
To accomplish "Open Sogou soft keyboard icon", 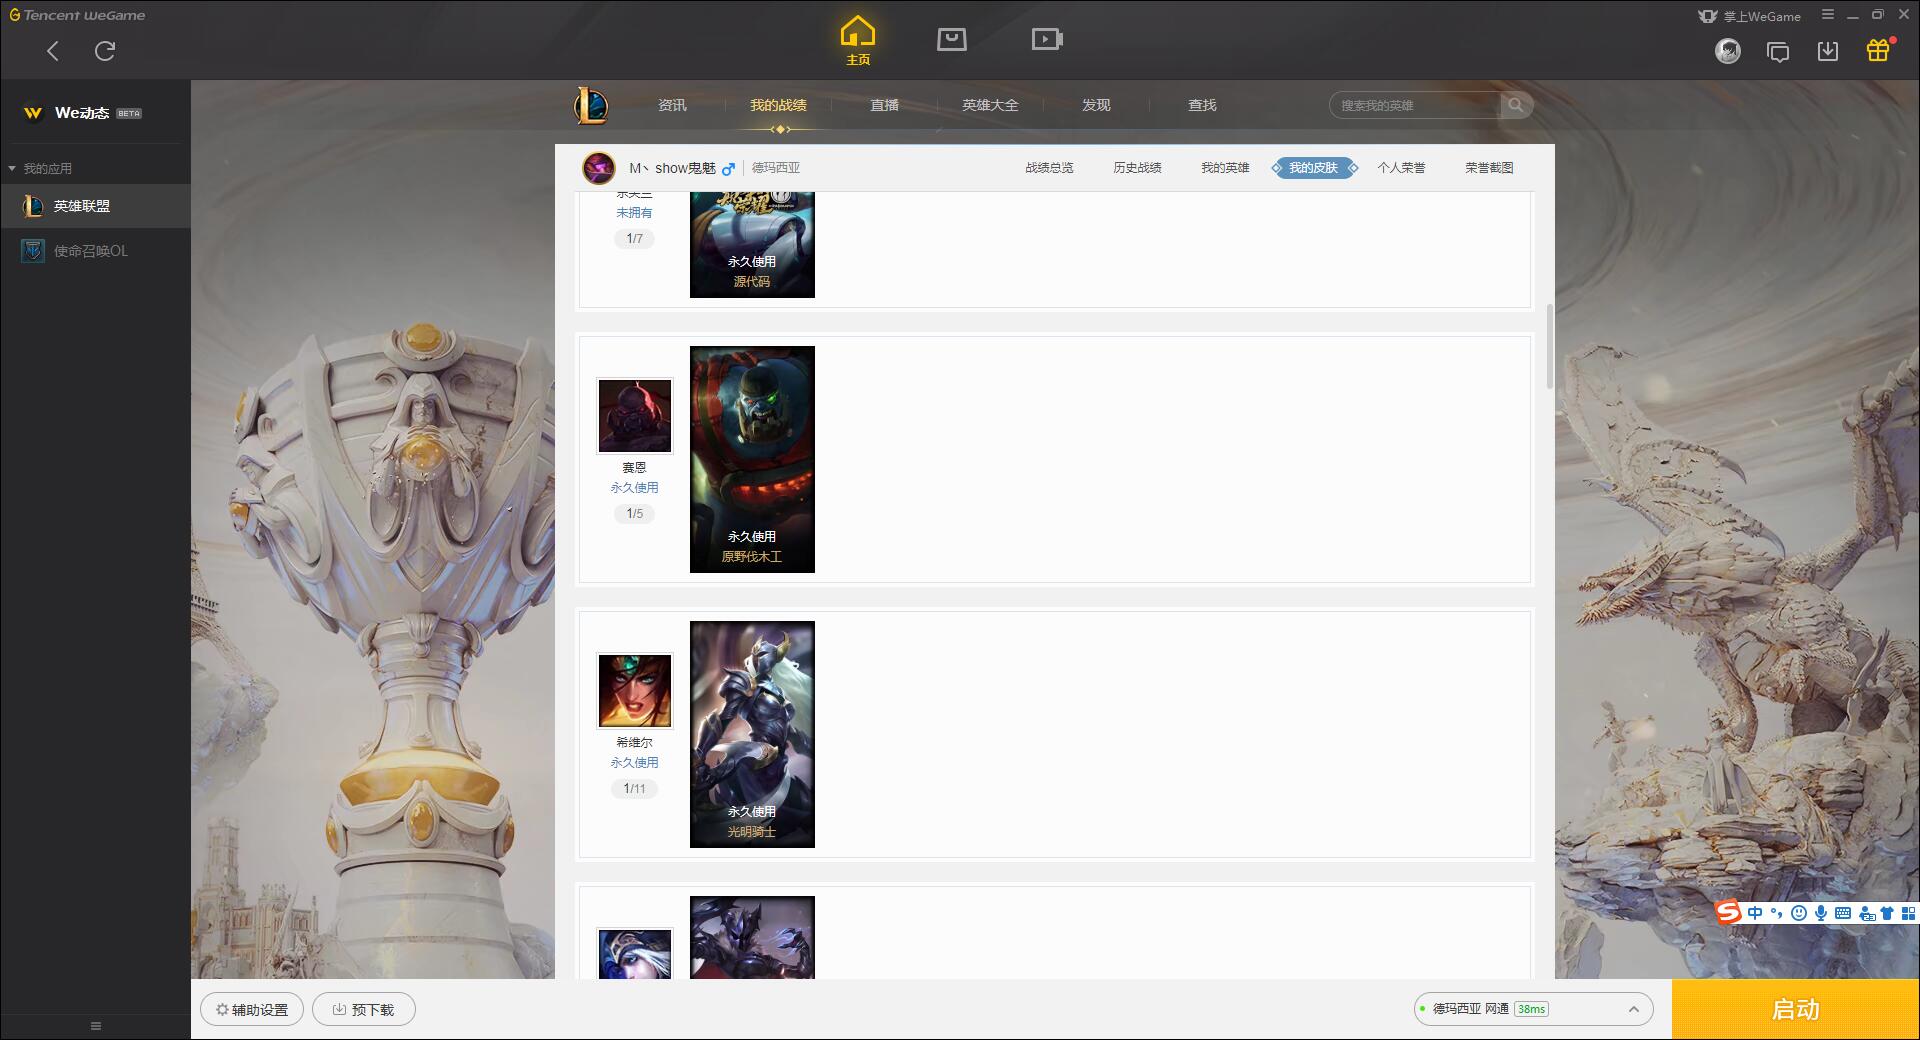I will (1843, 913).
